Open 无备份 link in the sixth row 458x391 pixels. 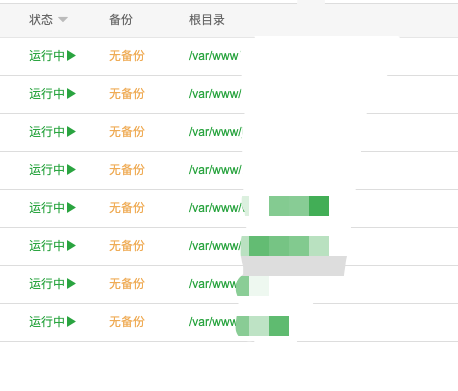127,246
